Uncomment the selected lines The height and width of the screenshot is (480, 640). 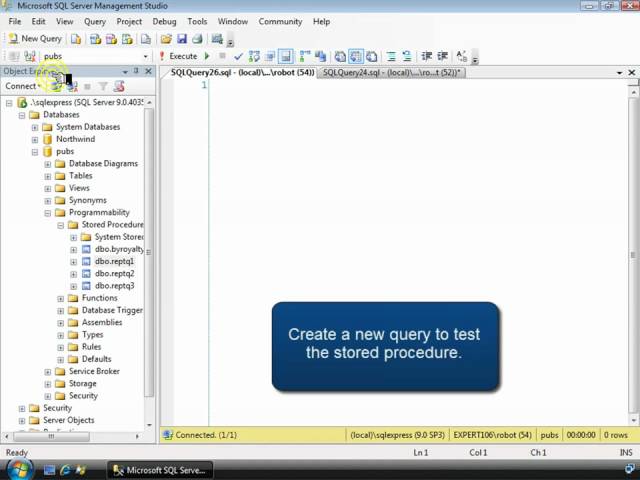pos(407,56)
